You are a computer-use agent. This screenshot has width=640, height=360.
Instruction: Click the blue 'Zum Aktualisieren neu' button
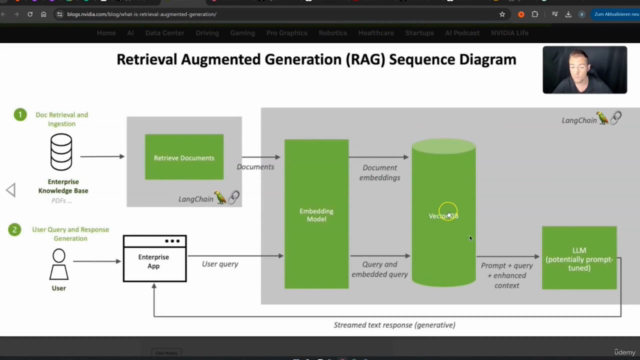[616, 14]
